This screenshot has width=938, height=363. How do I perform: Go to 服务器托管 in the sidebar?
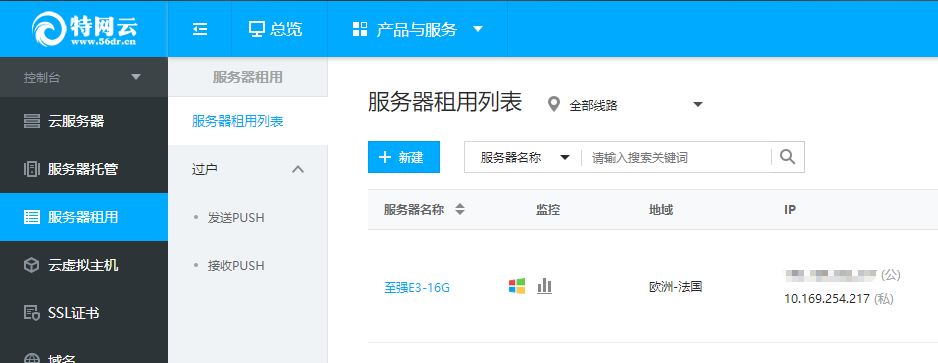[84, 169]
